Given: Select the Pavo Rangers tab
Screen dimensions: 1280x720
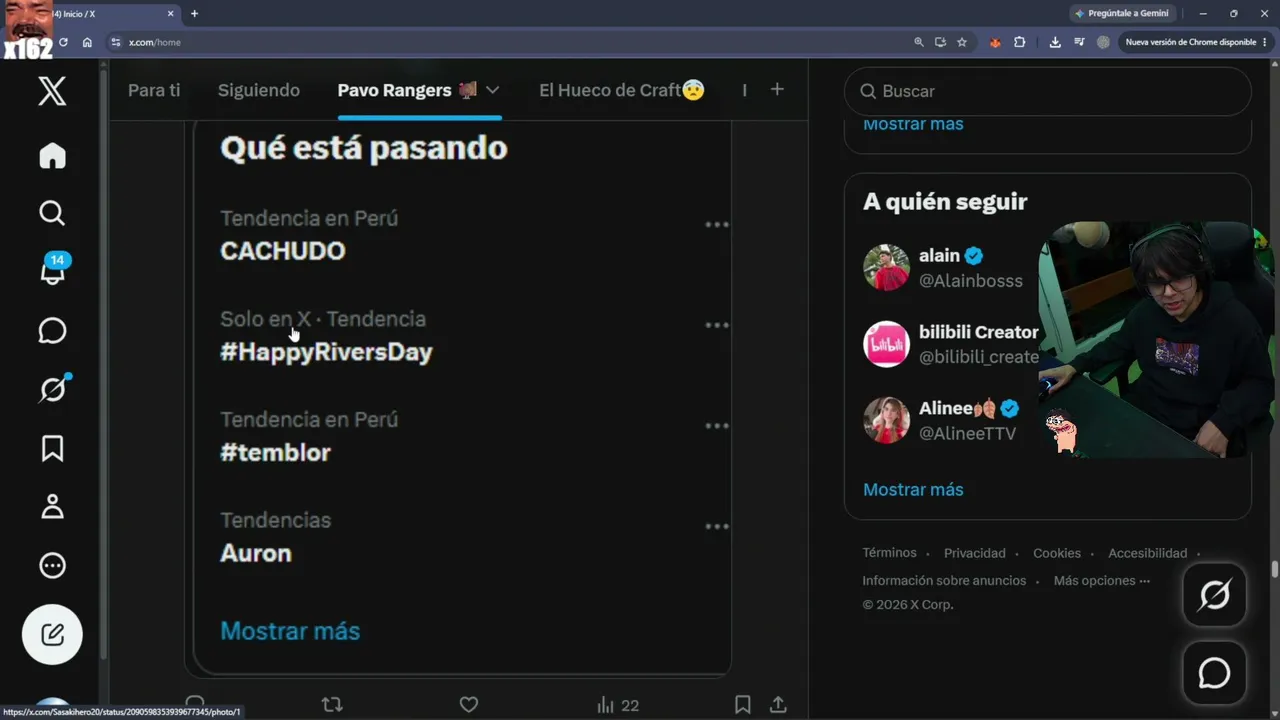Looking at the screenshot, I should [x=407, y=90].
